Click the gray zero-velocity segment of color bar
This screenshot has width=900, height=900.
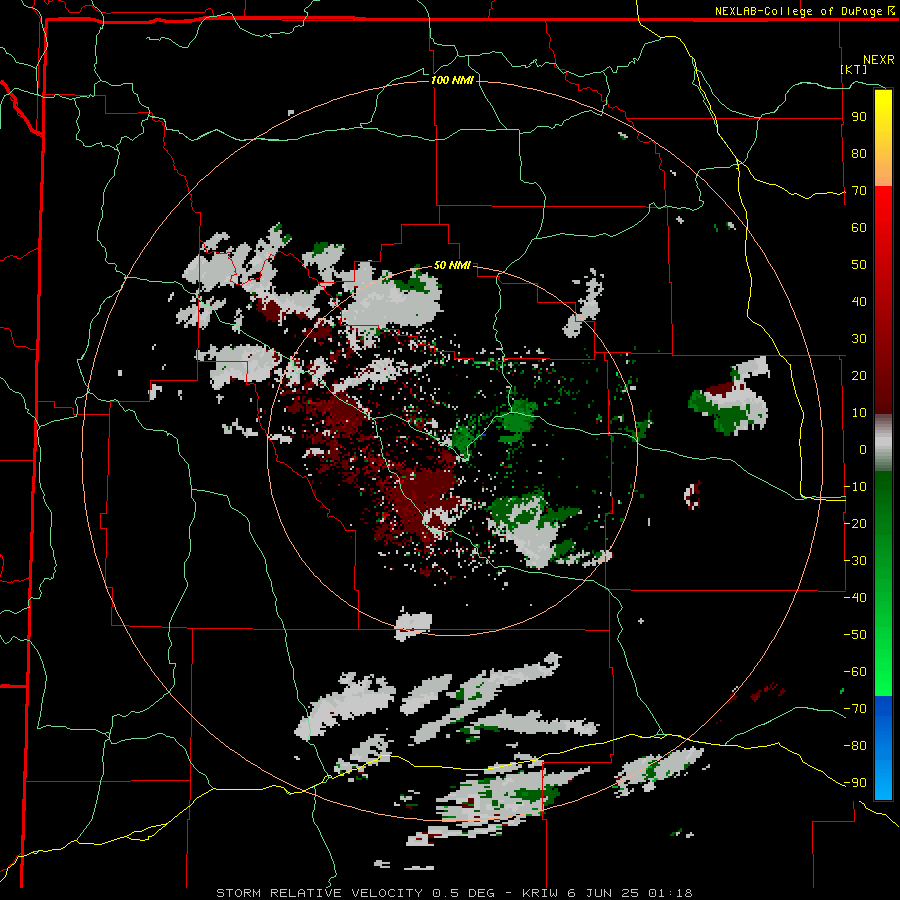883,445
